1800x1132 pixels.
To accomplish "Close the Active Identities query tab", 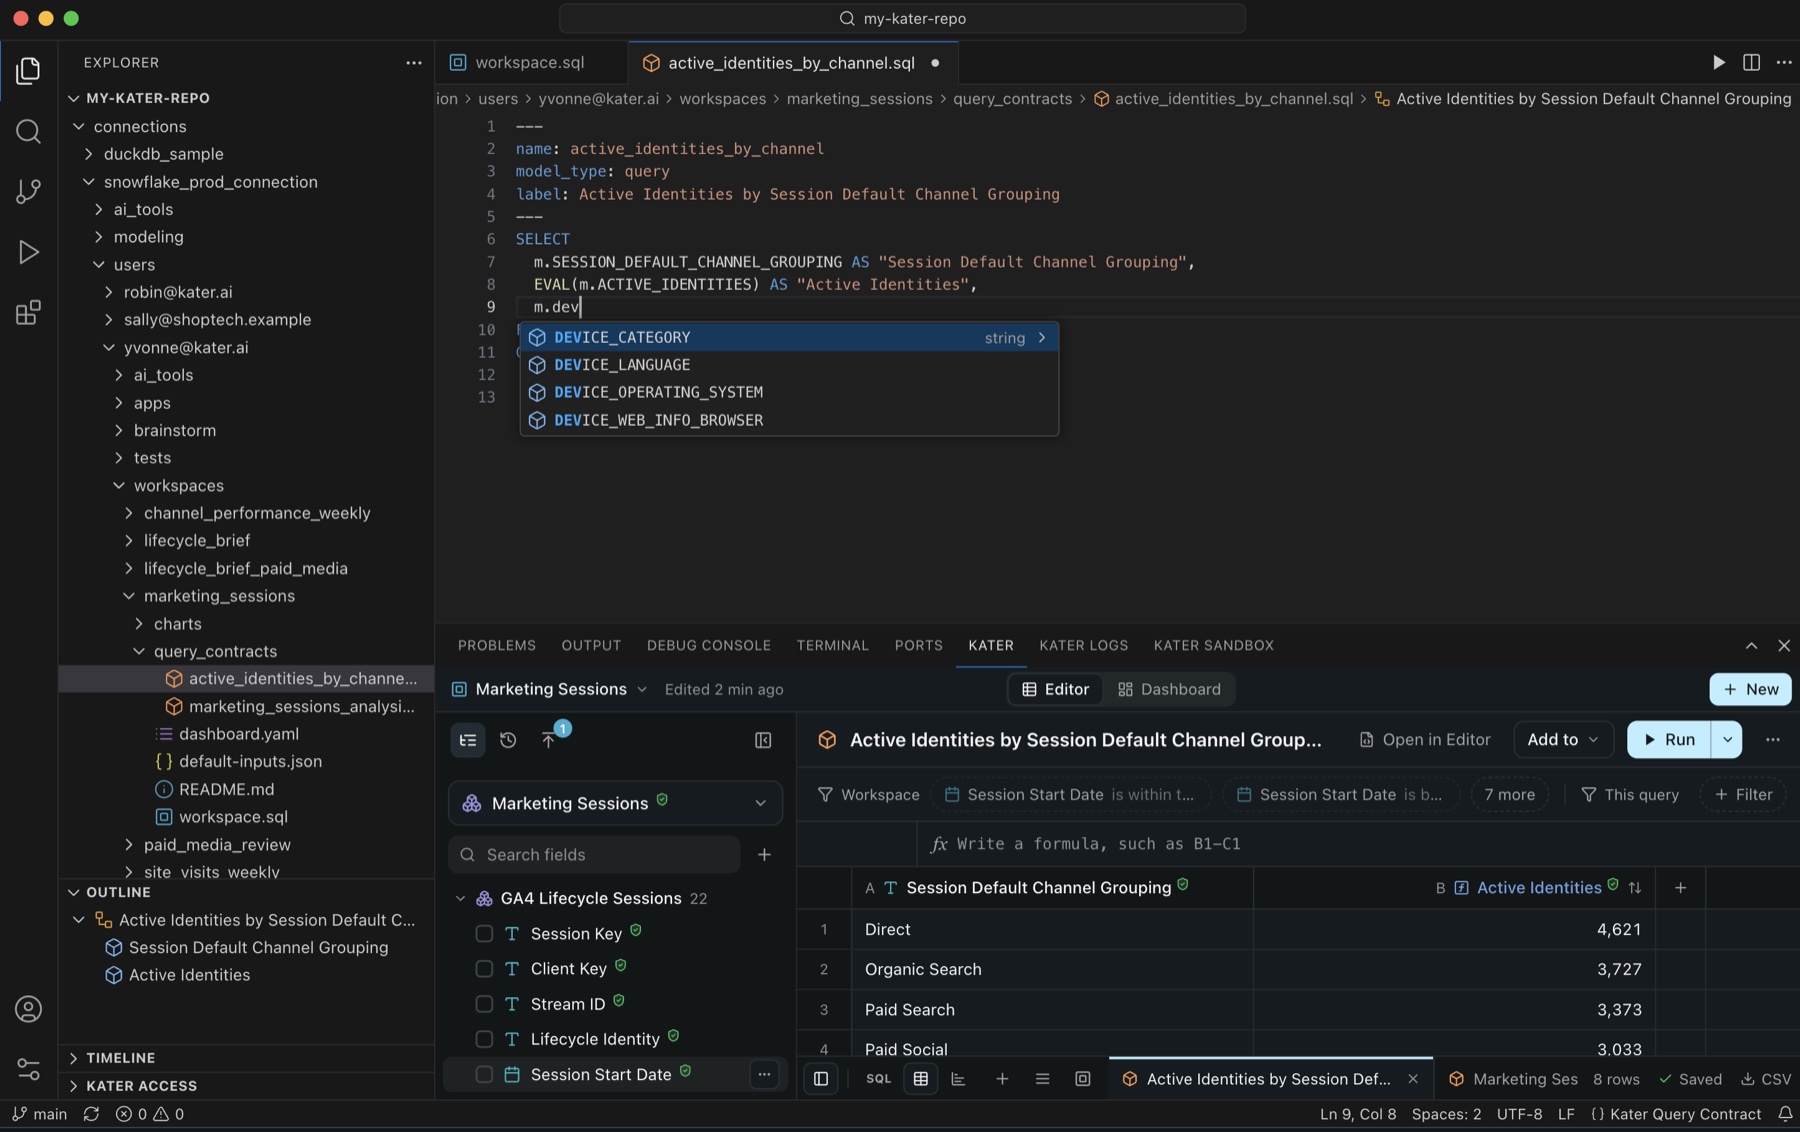I will tap(1412, 1079).
